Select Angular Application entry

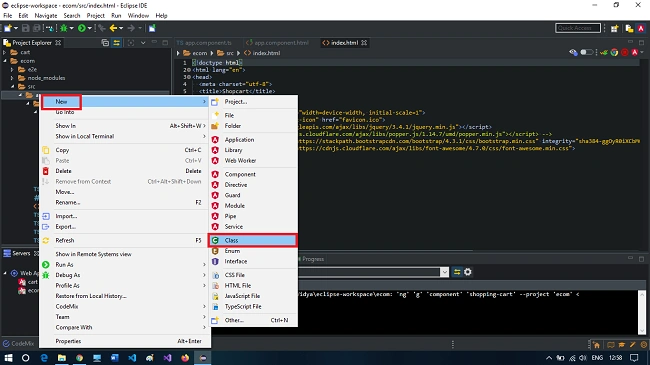(x=252, y=140)
